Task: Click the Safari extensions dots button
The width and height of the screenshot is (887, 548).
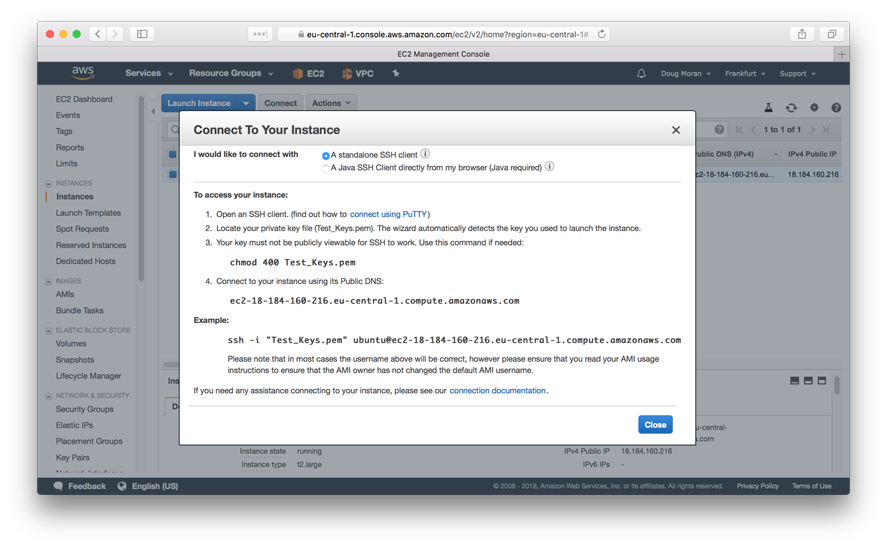Action: (x=260, y=34)
